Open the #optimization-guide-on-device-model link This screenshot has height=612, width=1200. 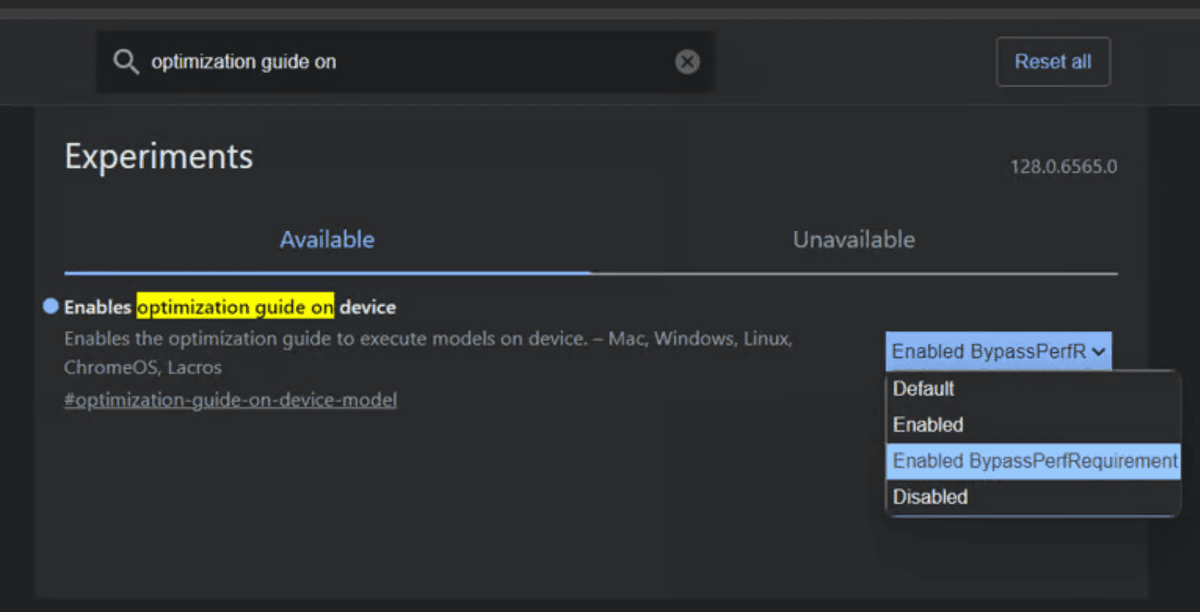[231, 400]
